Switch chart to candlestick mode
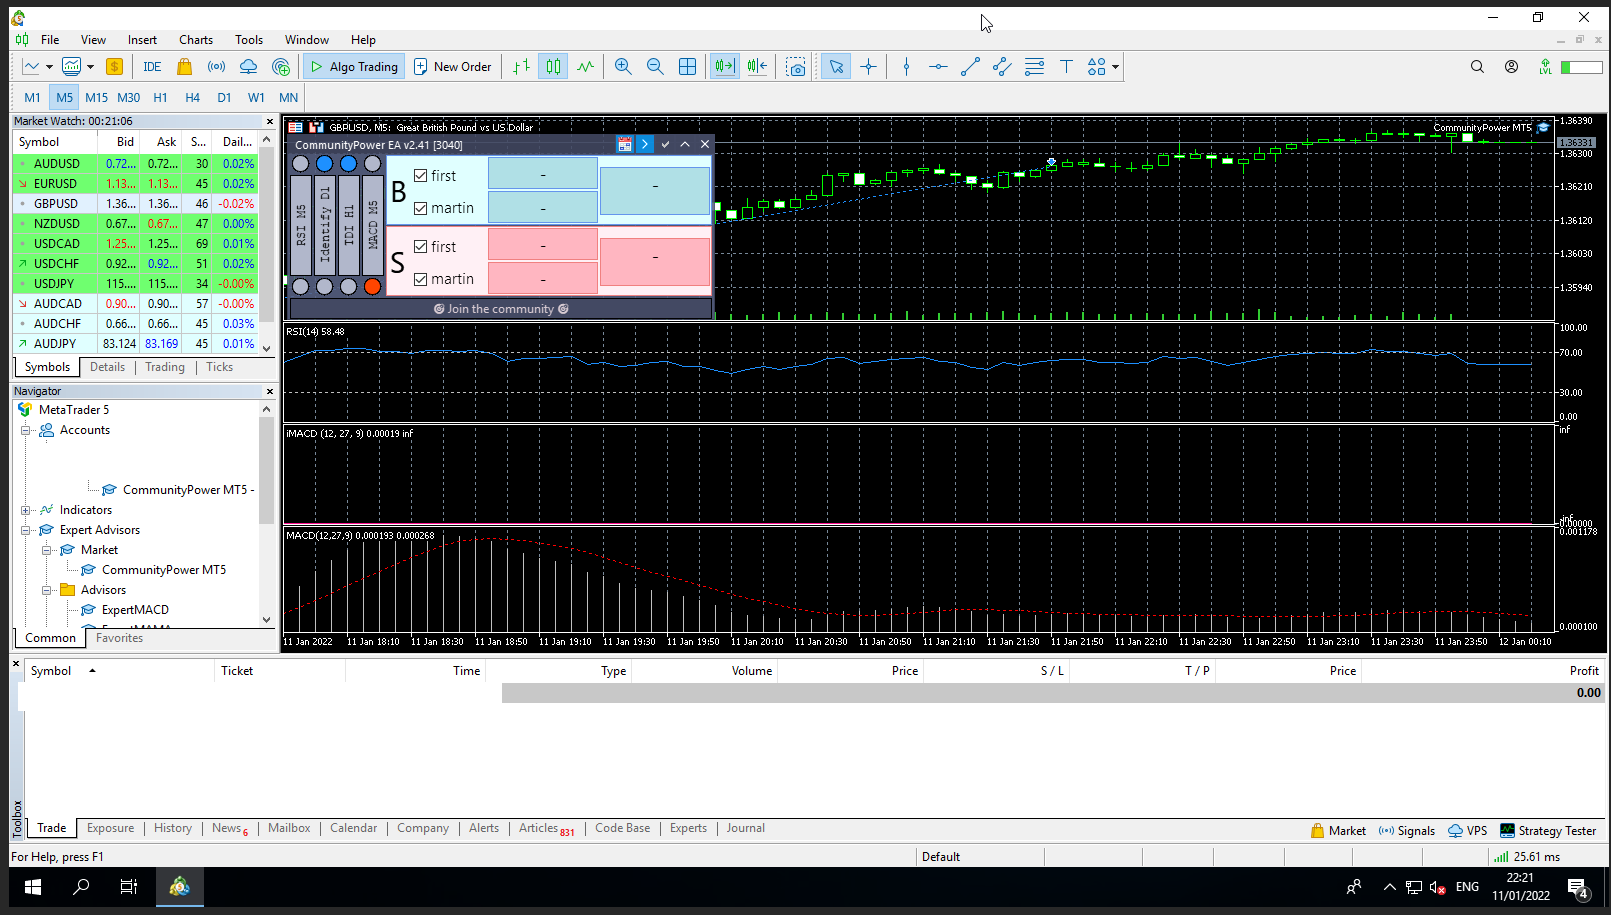1611x915 pixels. [553, 66]
